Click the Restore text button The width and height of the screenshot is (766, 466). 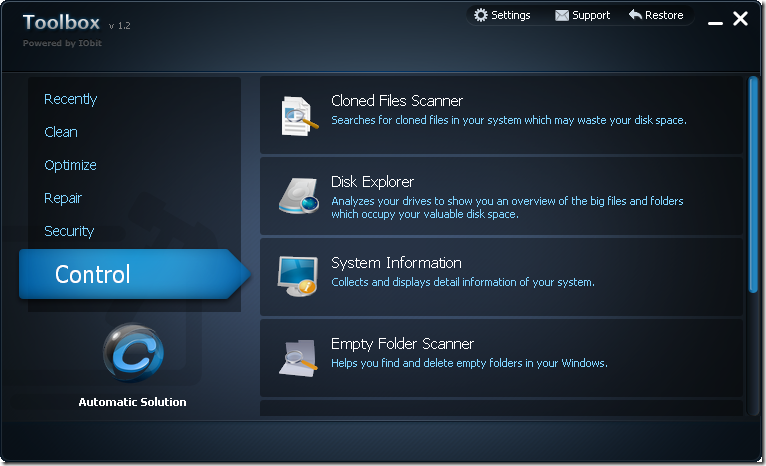[x=664, y=15]
